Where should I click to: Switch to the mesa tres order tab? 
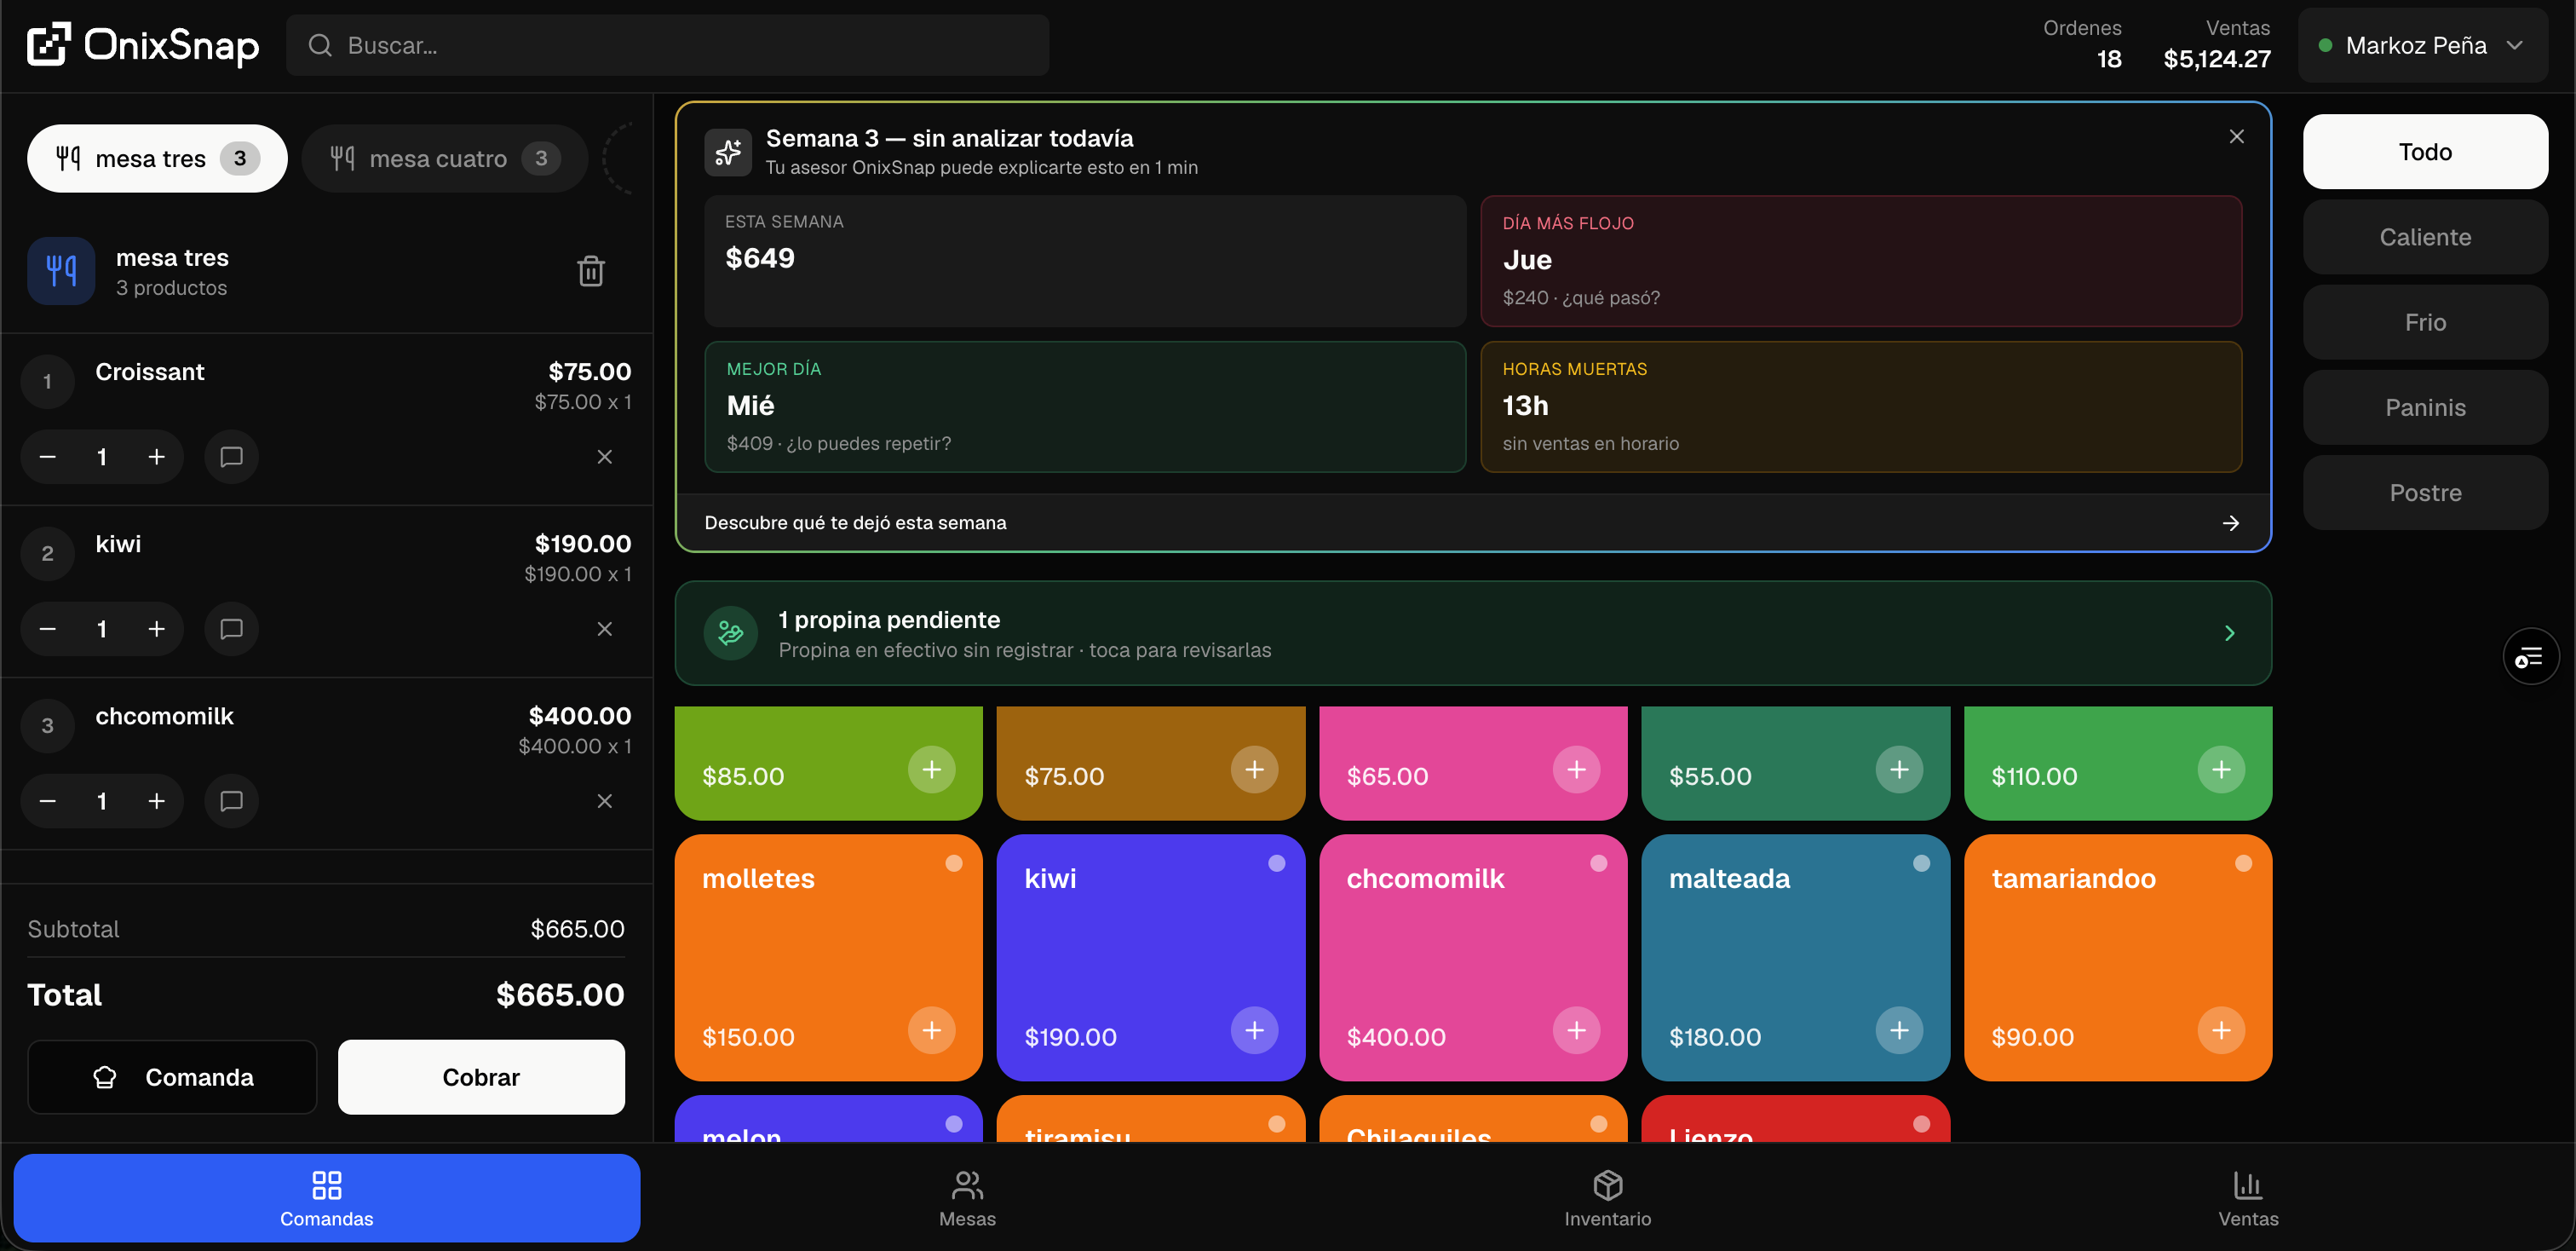tap(157, 158)
